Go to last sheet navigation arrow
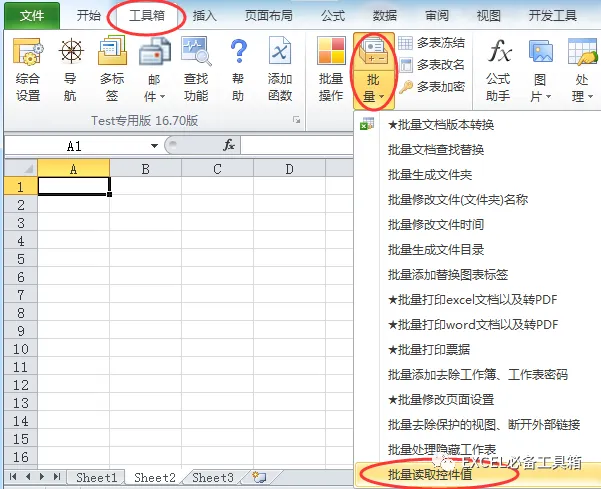Screen dimensions: 601x489 click(x=57, y=476)
